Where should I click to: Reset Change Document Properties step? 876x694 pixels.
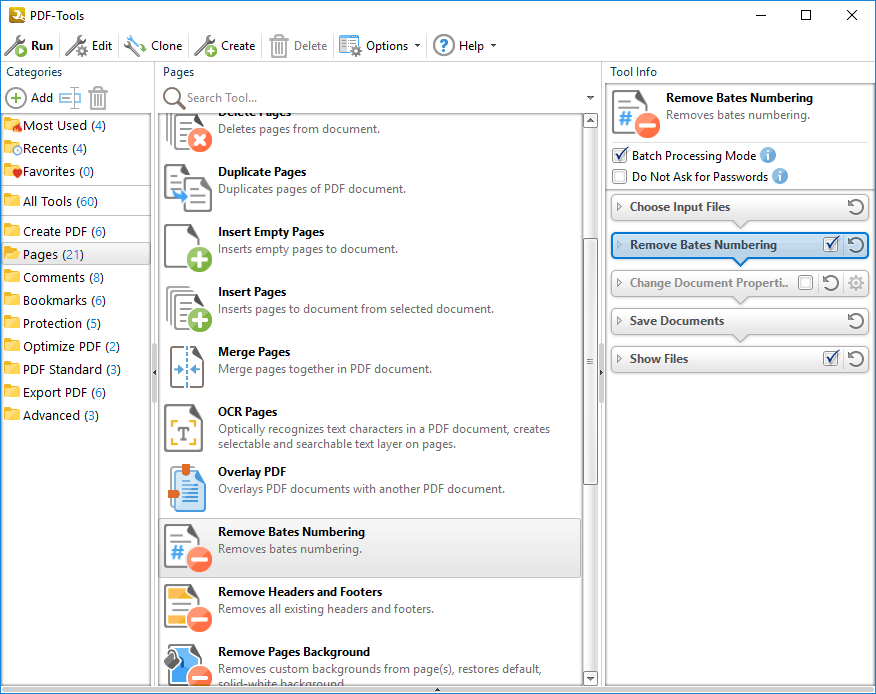[x=831, y=283]
